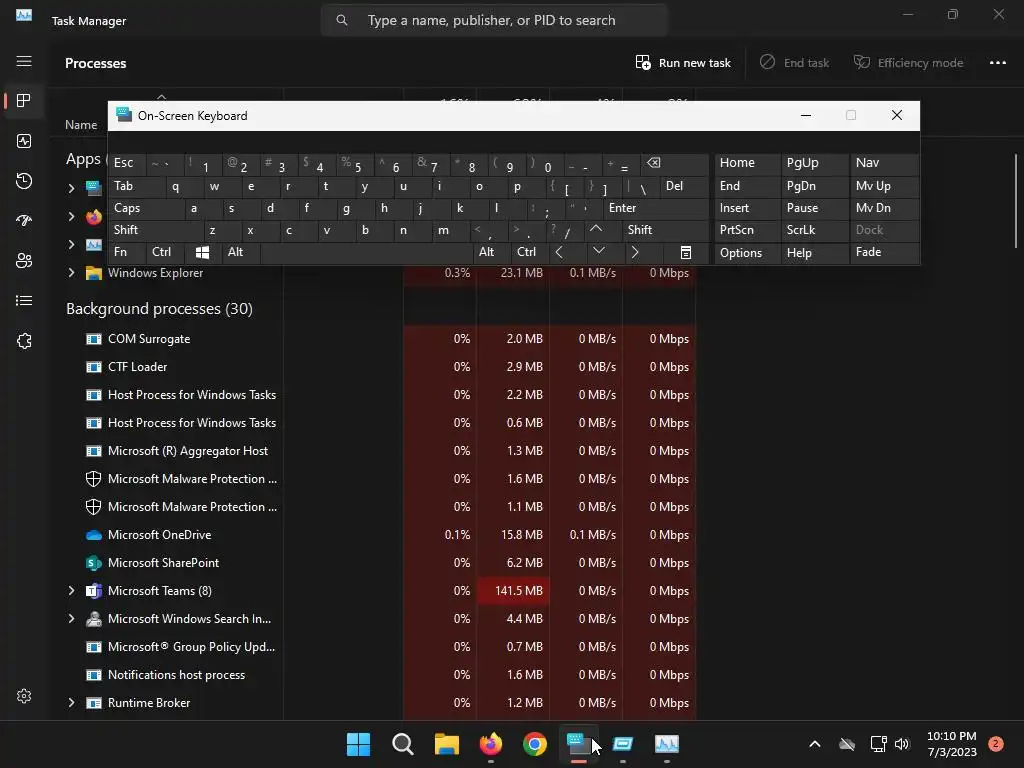Click the context menu key icon
1024x768 pixels.
click(685, 253)
